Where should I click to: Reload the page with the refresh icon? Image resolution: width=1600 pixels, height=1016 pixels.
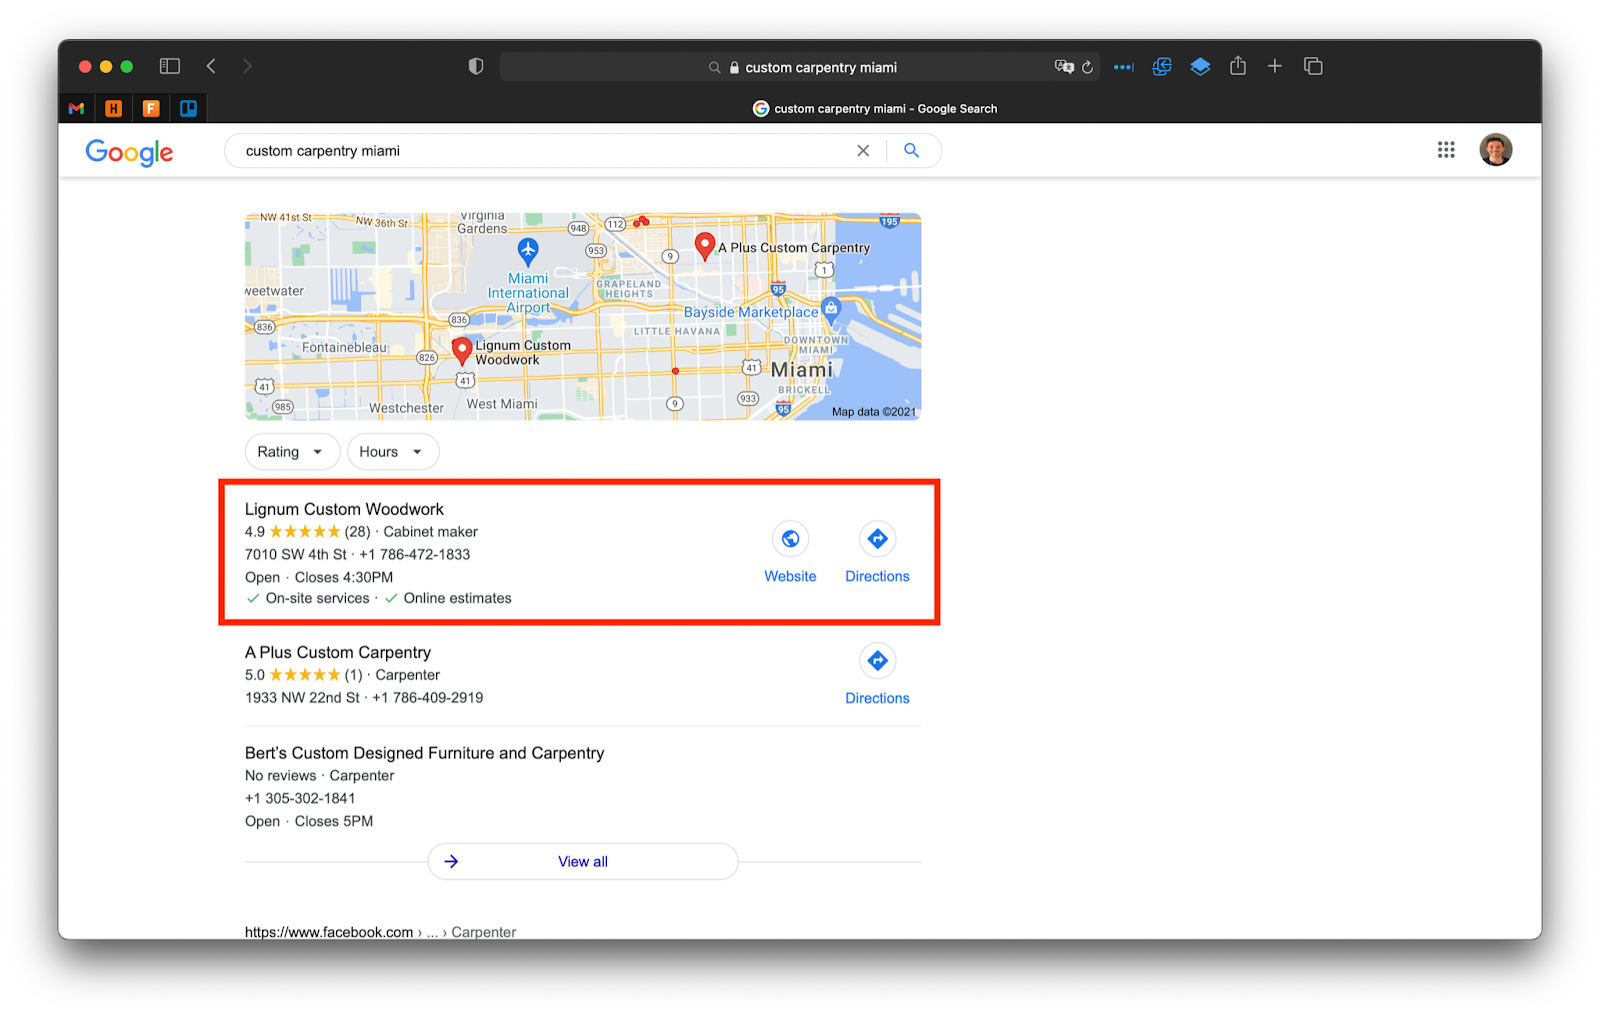click(x=1087, y=67)
